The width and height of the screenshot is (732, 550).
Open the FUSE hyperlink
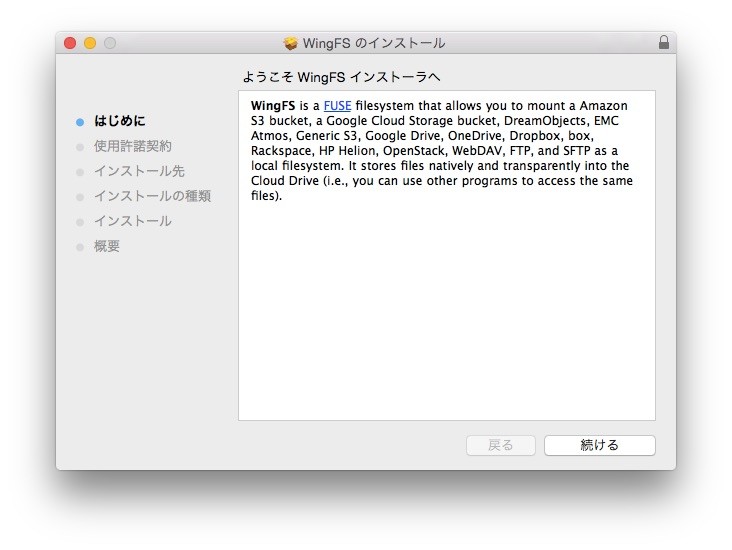[337, 106]
